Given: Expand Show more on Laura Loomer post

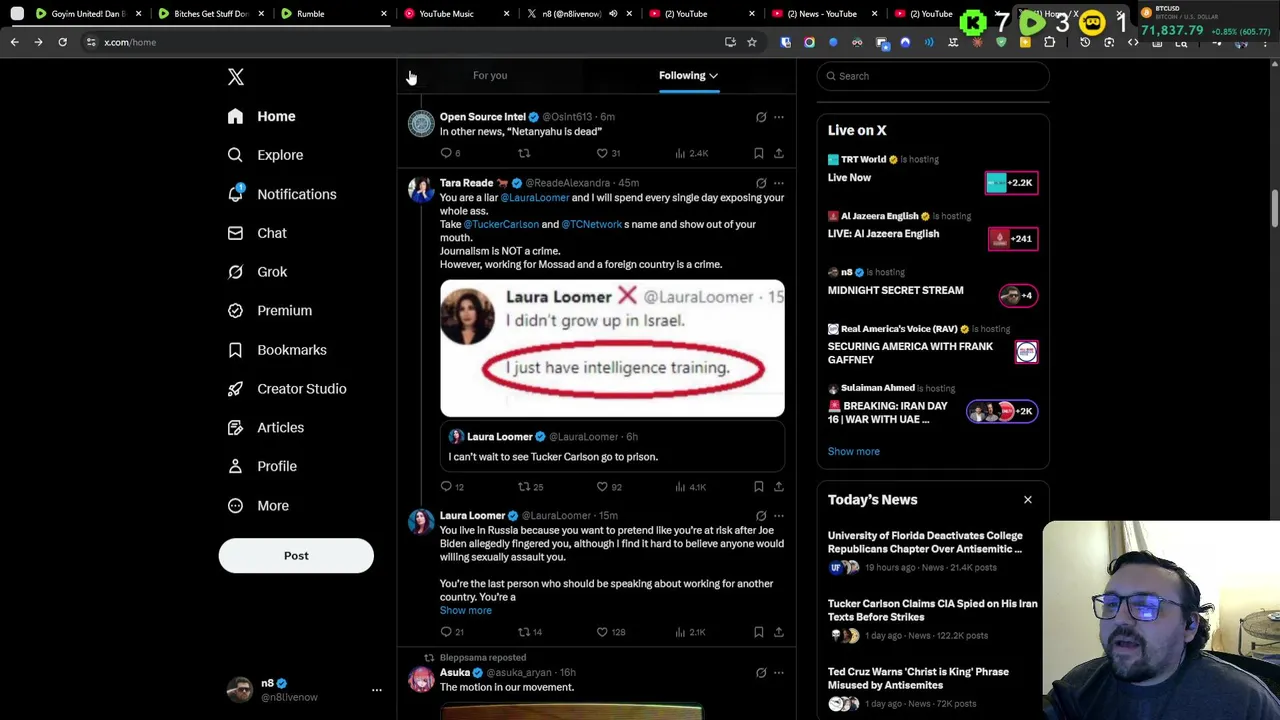Looking at the screenshot, I should pyautogui.click(x=465, y=610).
